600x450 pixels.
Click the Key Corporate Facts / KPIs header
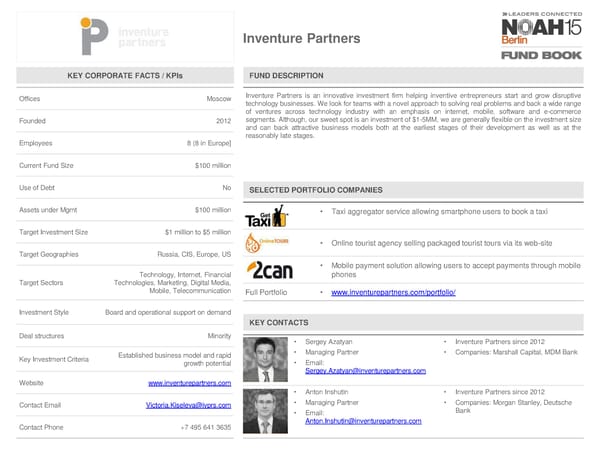[x=125, y=76]
